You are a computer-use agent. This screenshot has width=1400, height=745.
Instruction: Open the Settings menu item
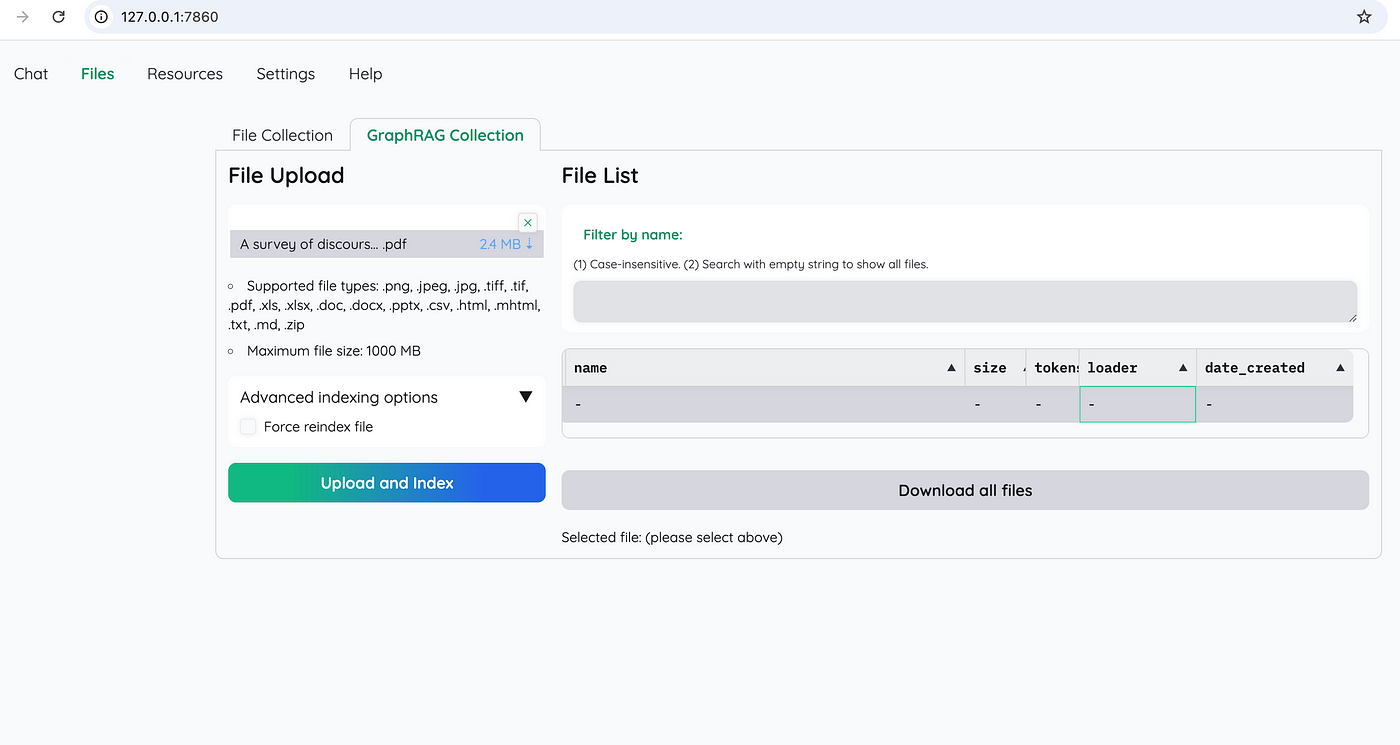point(285,73)
